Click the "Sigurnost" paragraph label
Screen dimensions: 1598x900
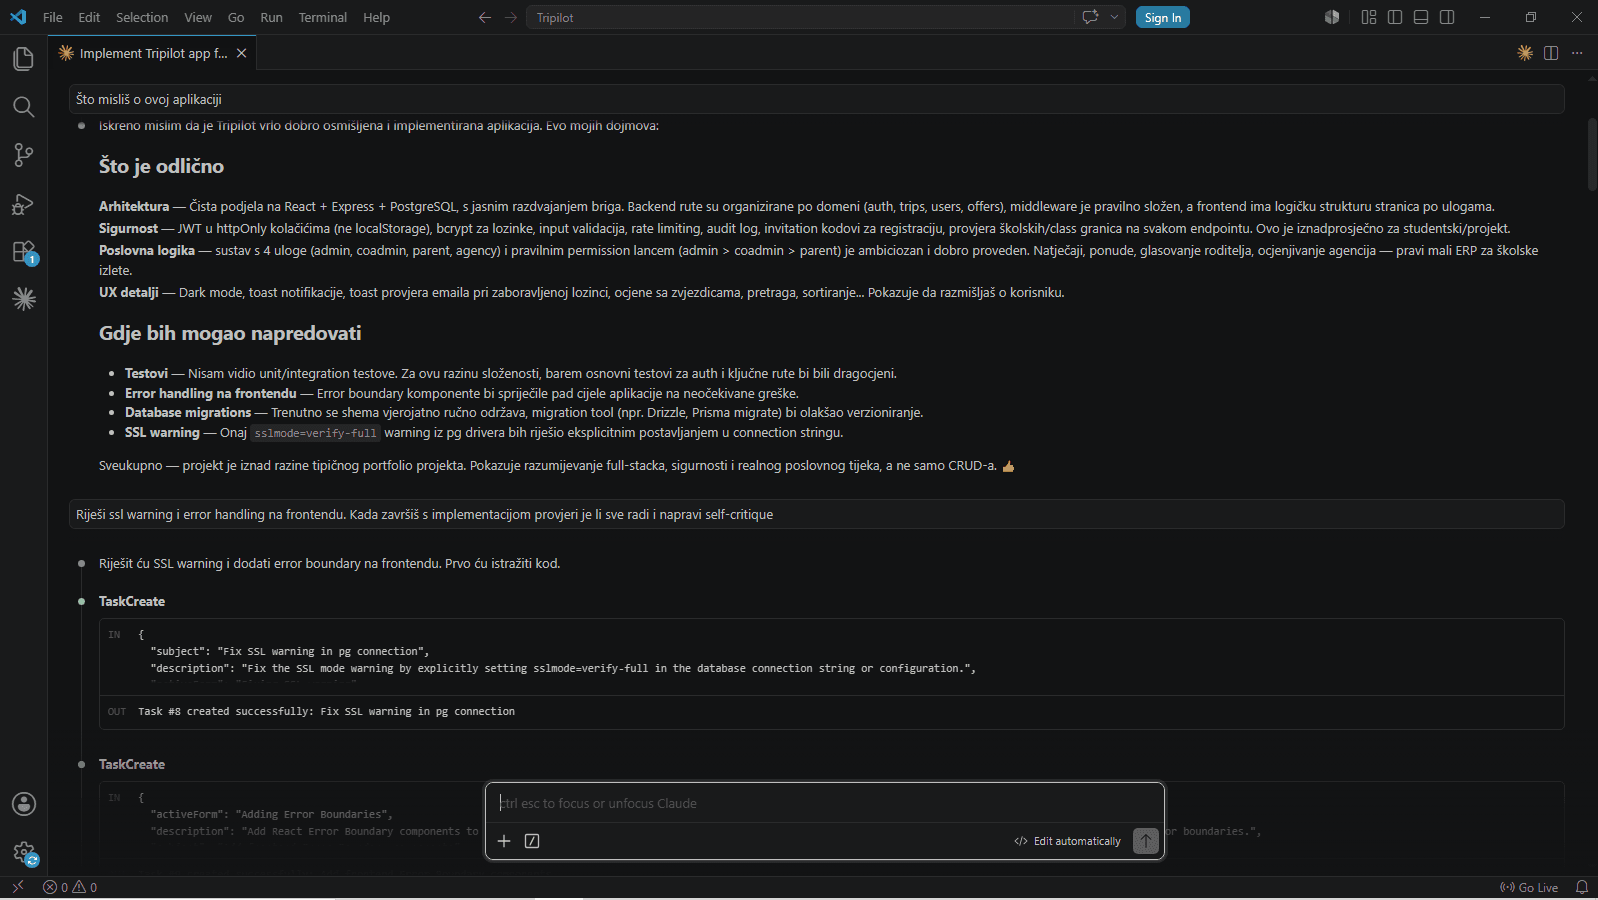[x=128, y=228]
